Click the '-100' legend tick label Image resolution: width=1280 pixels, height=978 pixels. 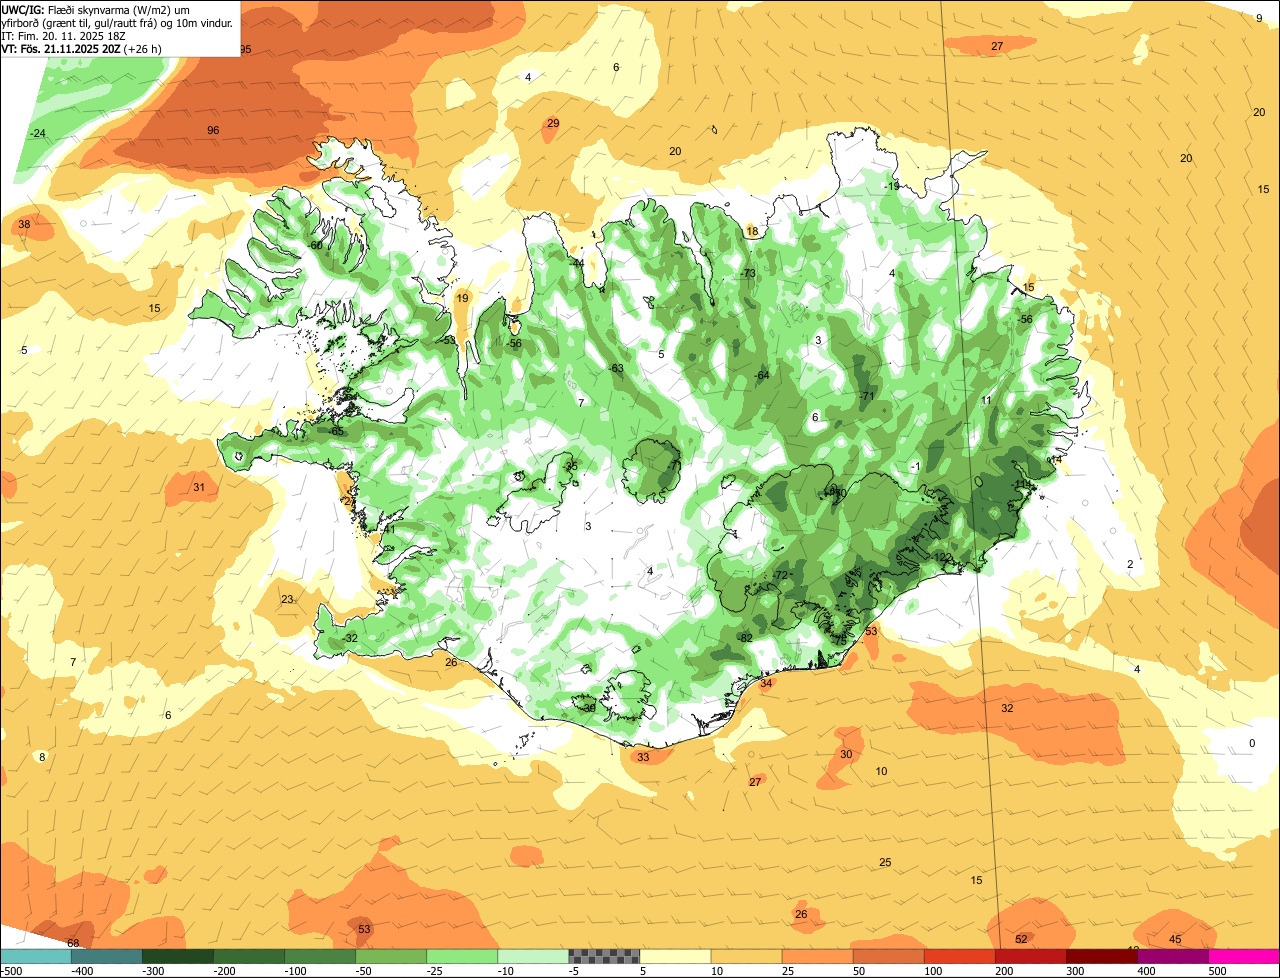296,971
